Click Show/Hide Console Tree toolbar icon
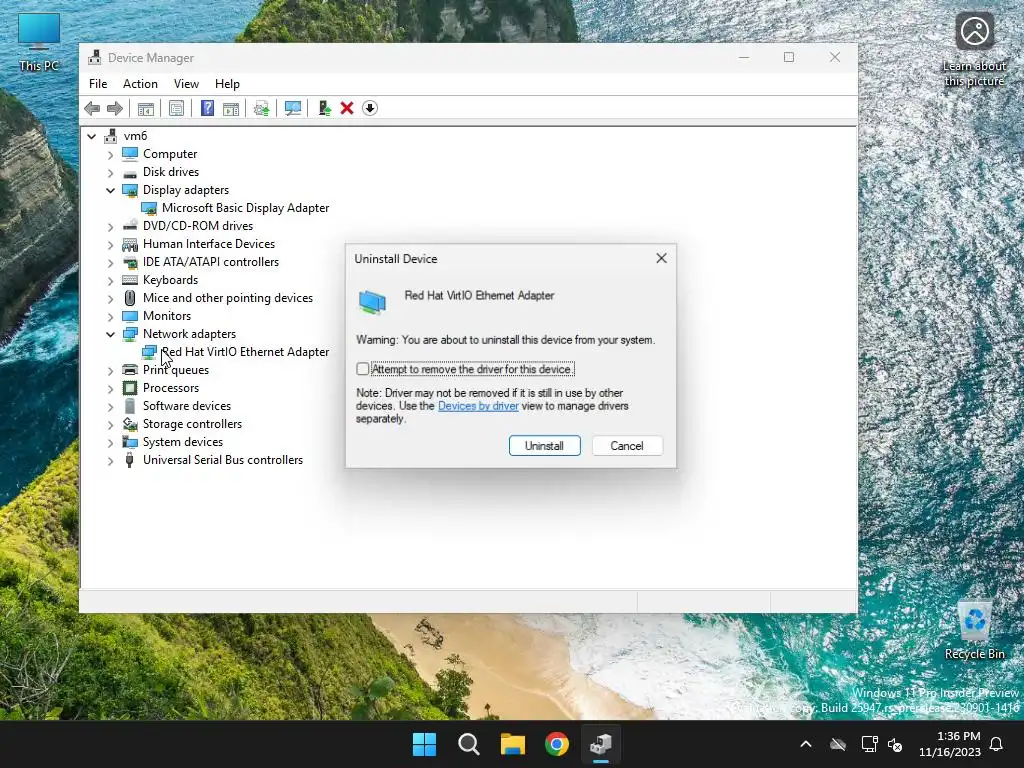The image size is (1024, 768). click(x=146, y=108)
